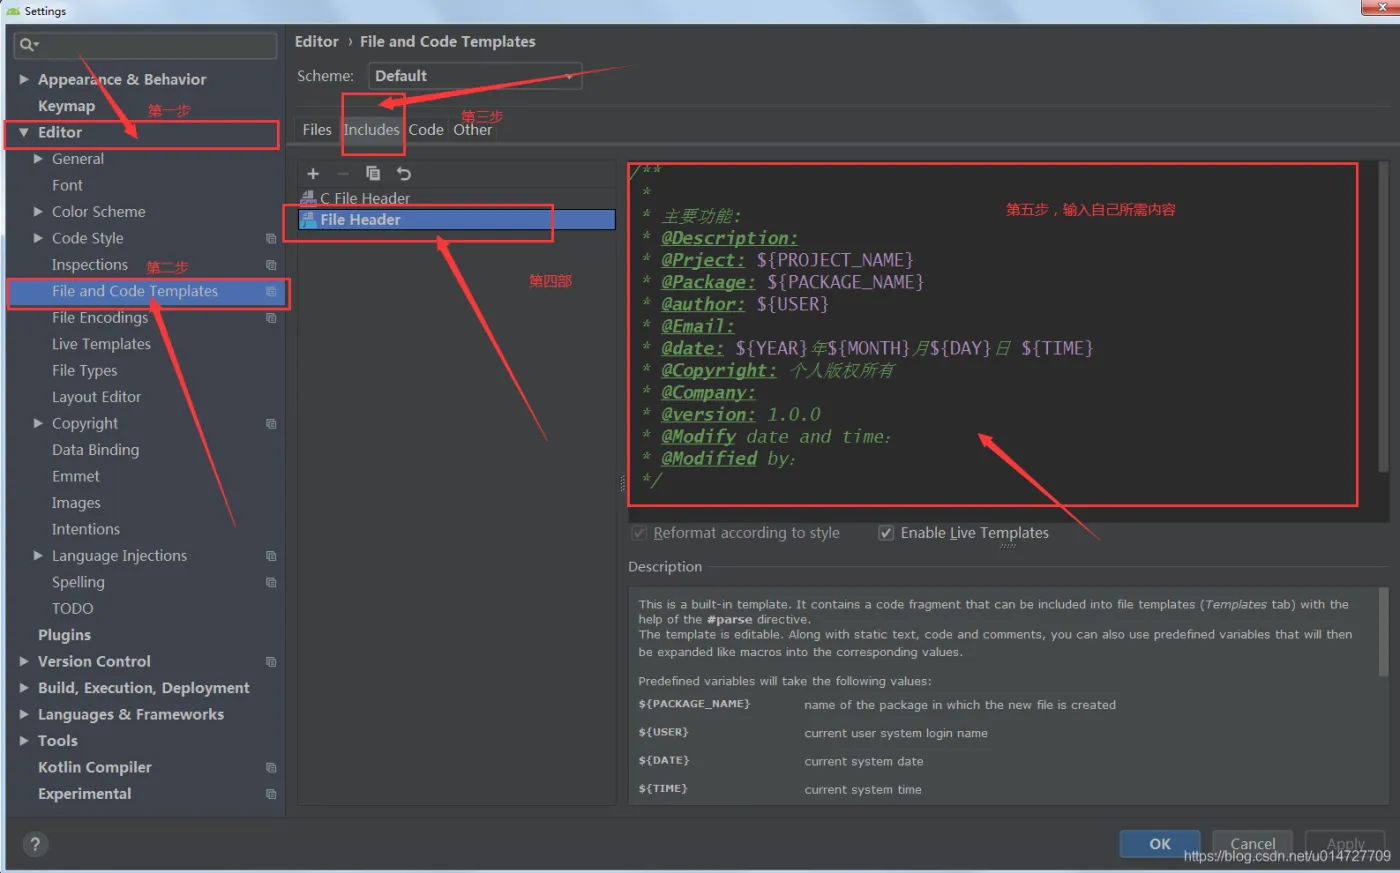Collapse the Editor tree node
This screenshot has height=873, width=1400.
pyautogui.click(x=24, y=132)
